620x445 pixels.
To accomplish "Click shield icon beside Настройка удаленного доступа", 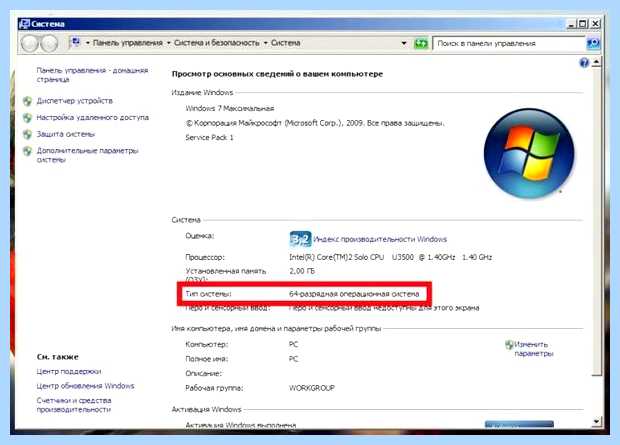I will 27,118.
